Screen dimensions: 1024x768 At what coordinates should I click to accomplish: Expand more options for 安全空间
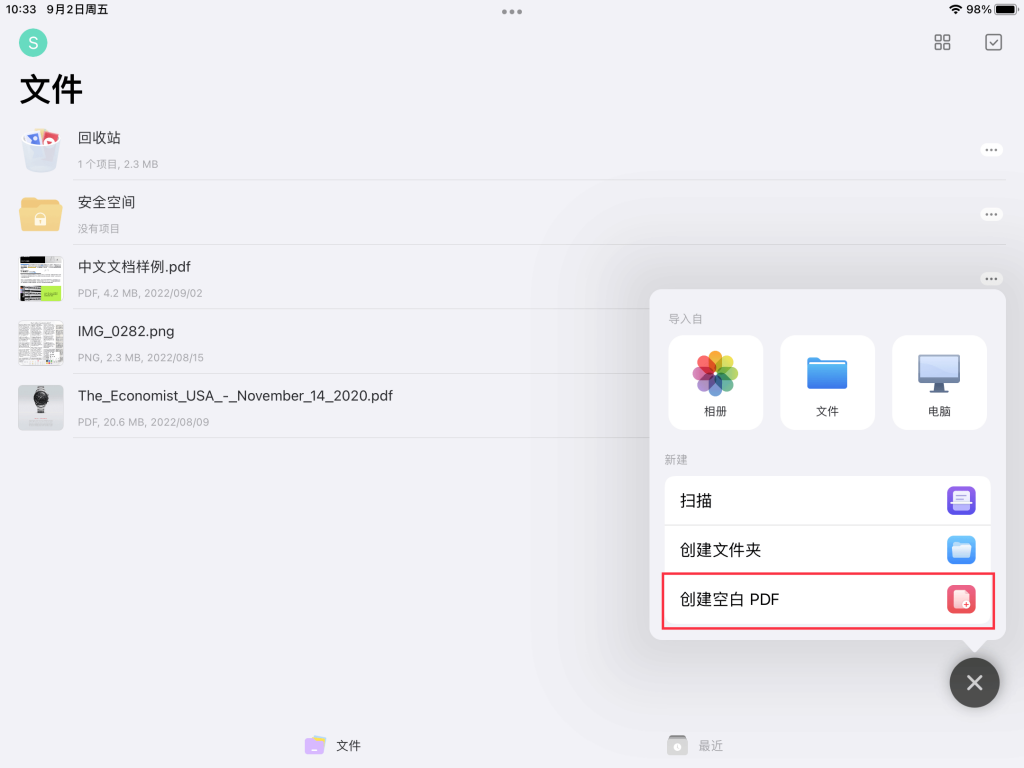click(991, 214)
